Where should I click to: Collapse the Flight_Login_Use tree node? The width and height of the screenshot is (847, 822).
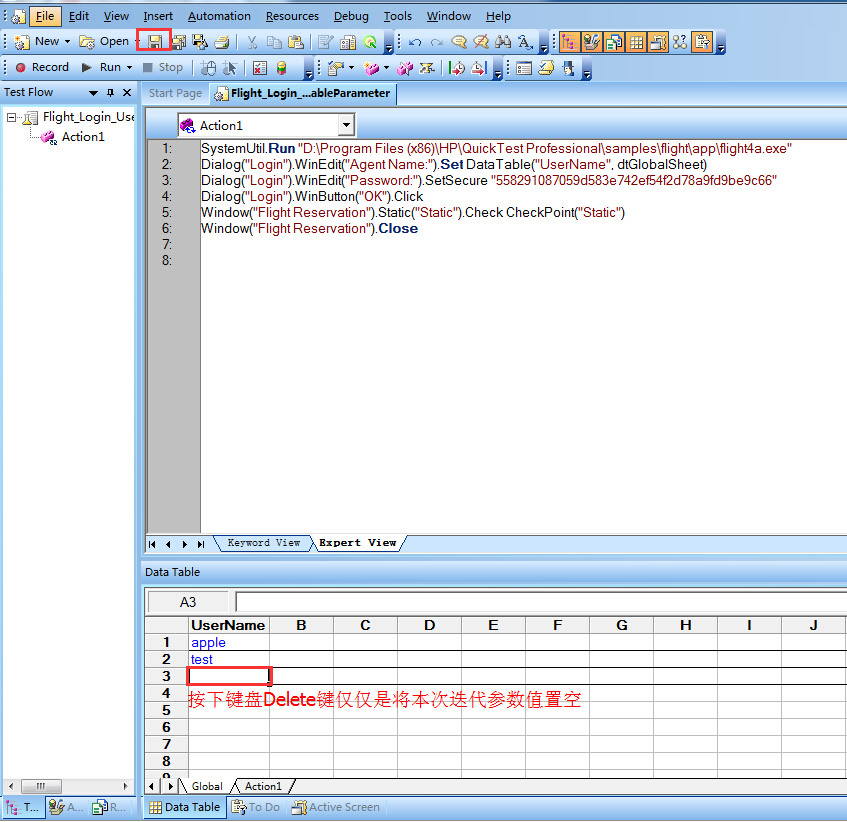tap(11, 117)
